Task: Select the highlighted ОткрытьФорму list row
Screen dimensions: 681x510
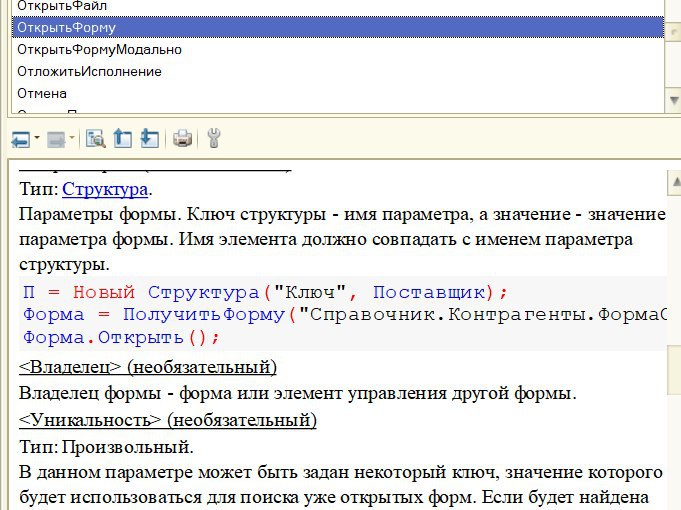Action: coord(338,27)
